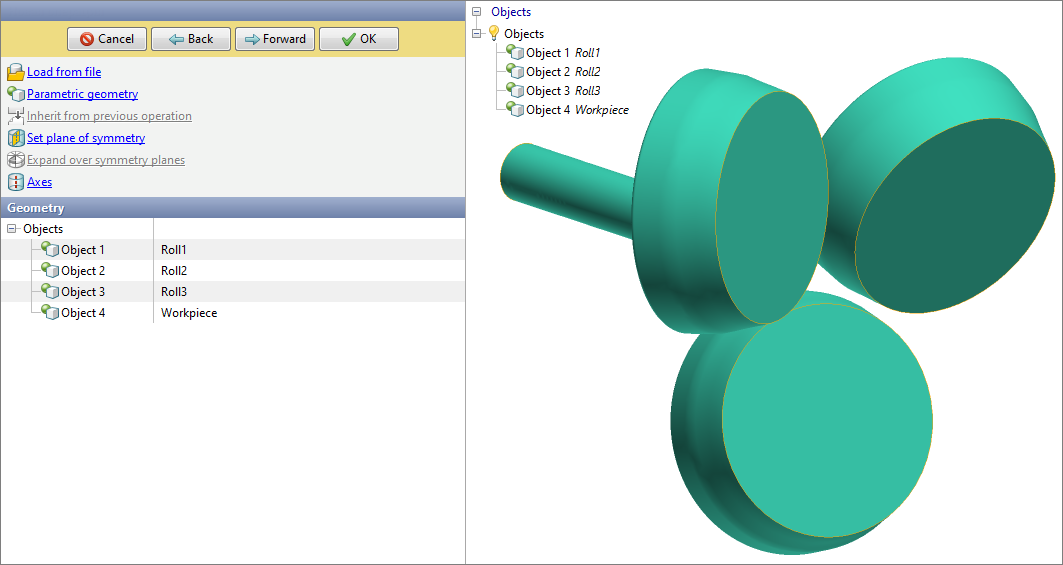1063x565 pixels.
Task: Open the Parametric geometry link
Action: [82, 94]
